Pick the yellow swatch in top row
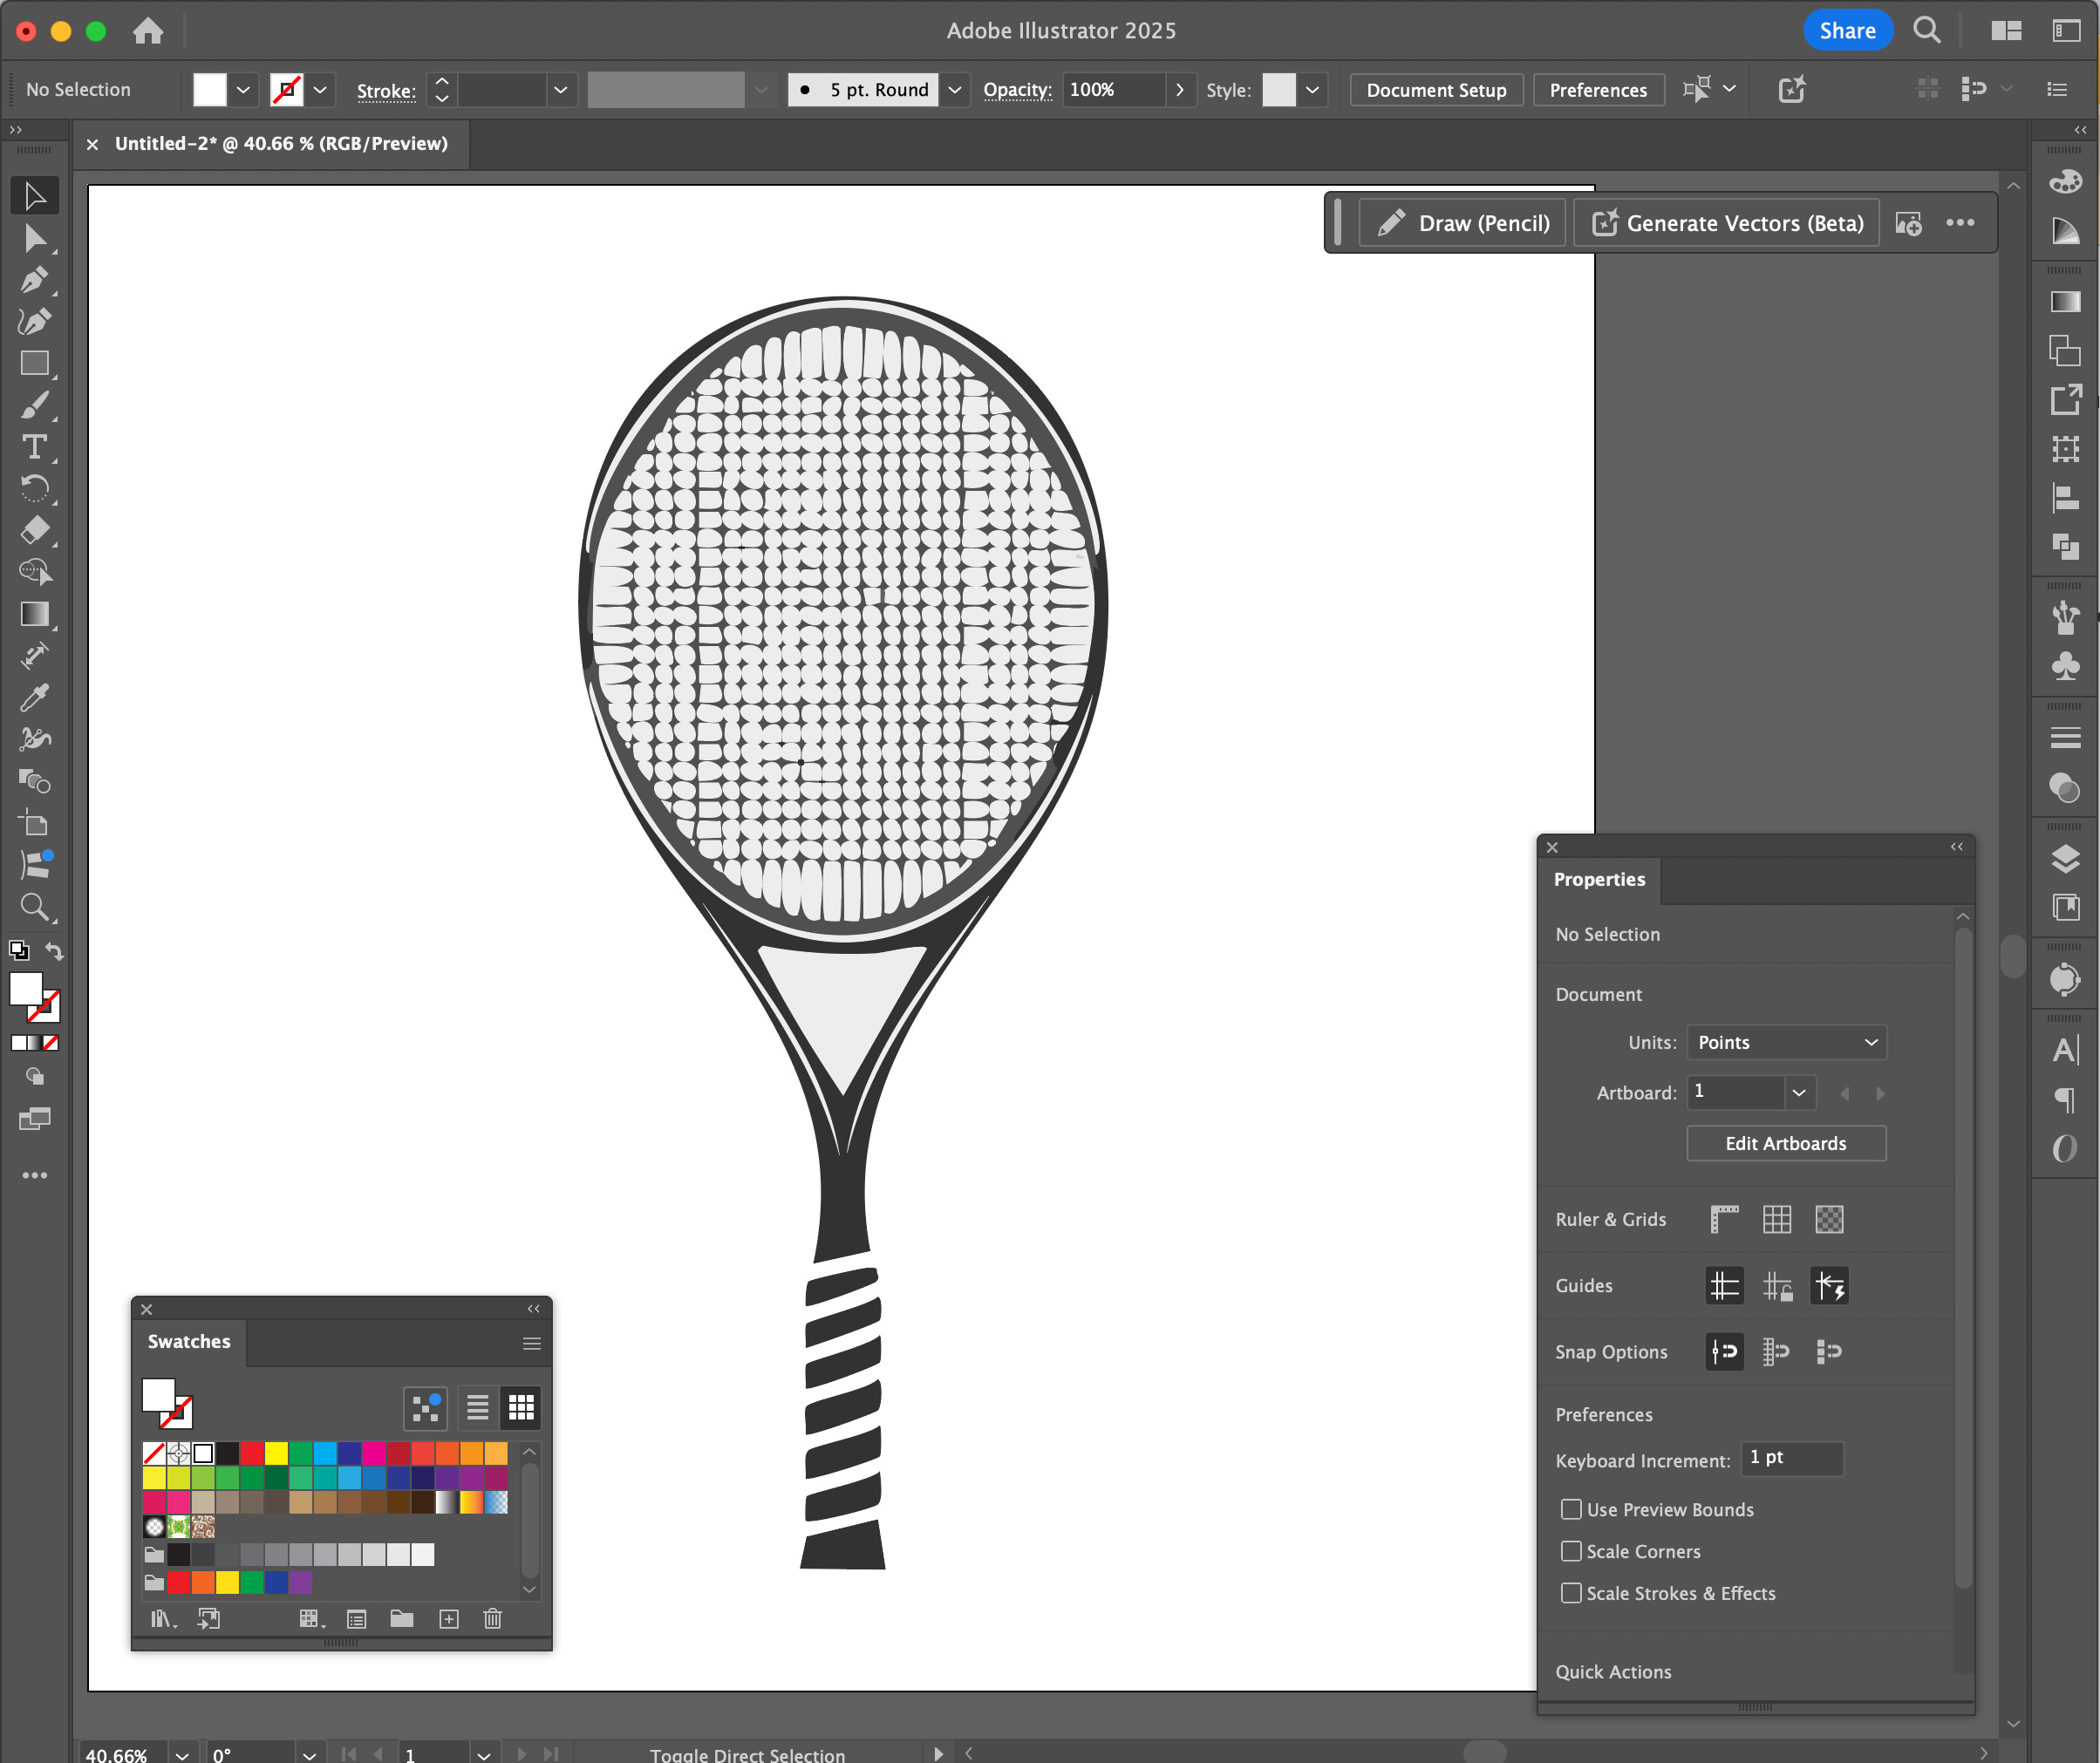This screenshot has width=2100, height=1763. tap(276, 1453)
